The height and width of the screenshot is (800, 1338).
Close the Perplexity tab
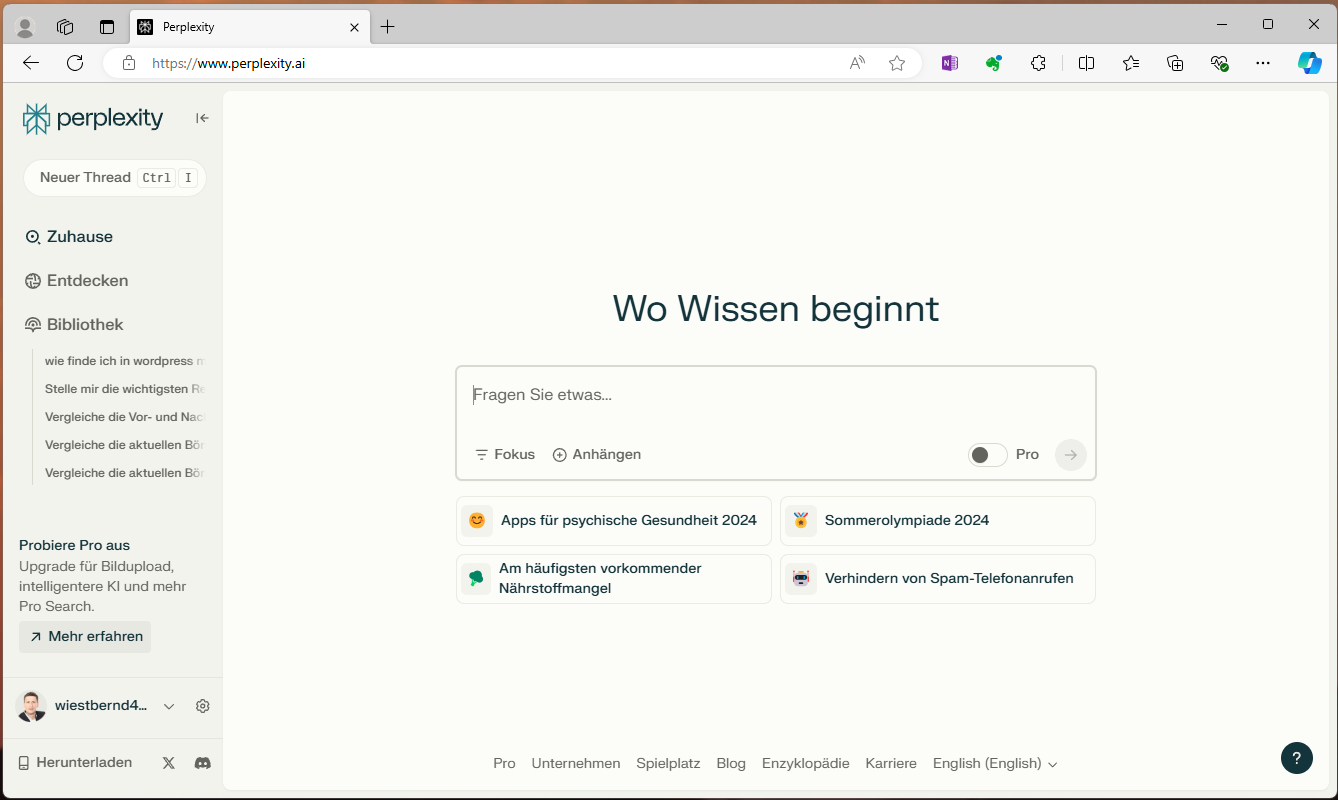tap(354, 27)
